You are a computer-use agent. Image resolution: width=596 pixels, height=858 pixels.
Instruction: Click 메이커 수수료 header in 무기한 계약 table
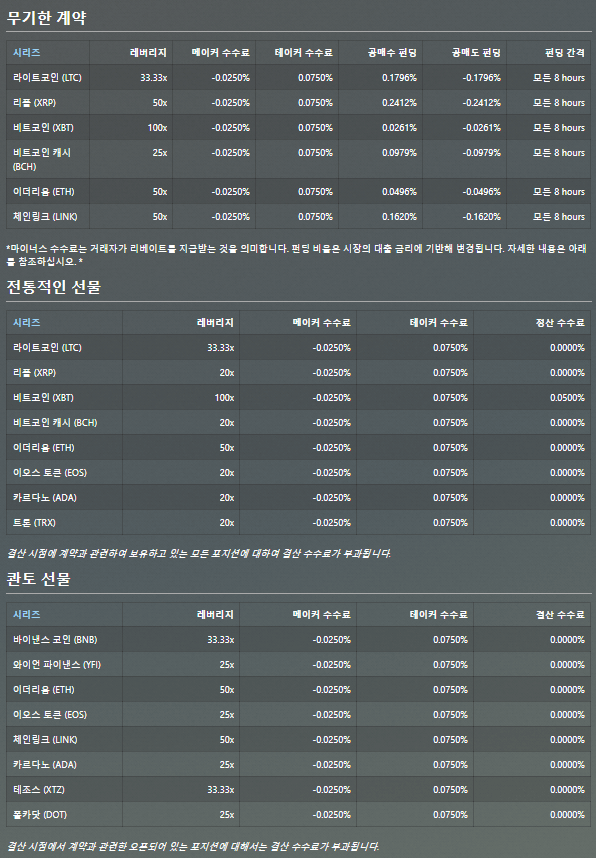pos(221,53)
